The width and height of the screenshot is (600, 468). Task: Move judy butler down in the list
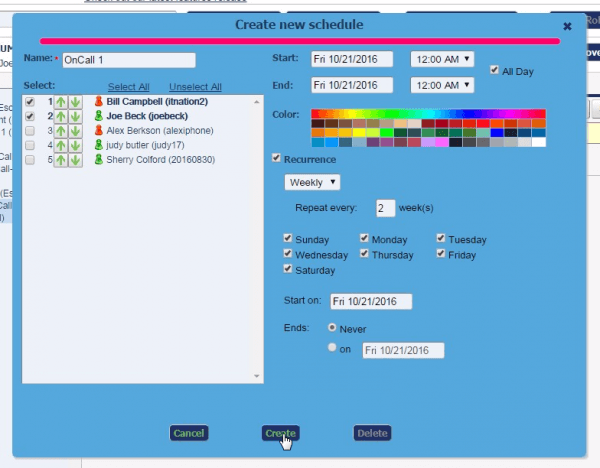tap(75, 145)
